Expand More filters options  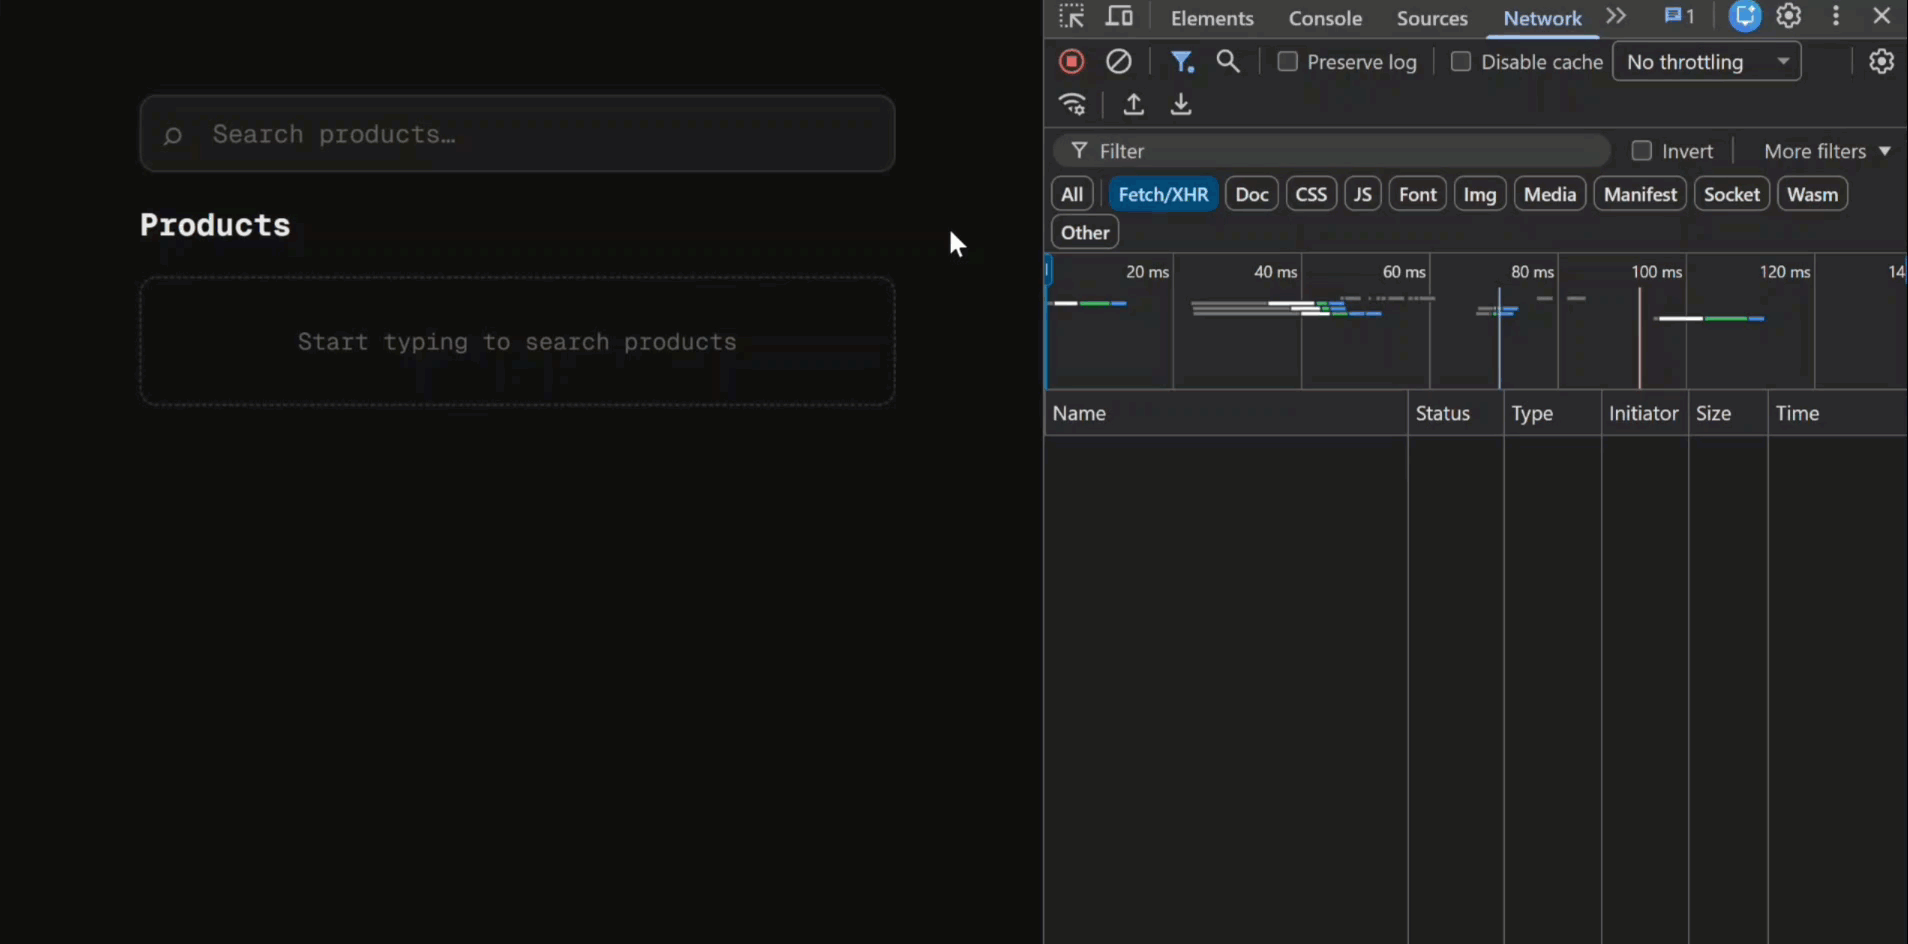point(1823,150)
